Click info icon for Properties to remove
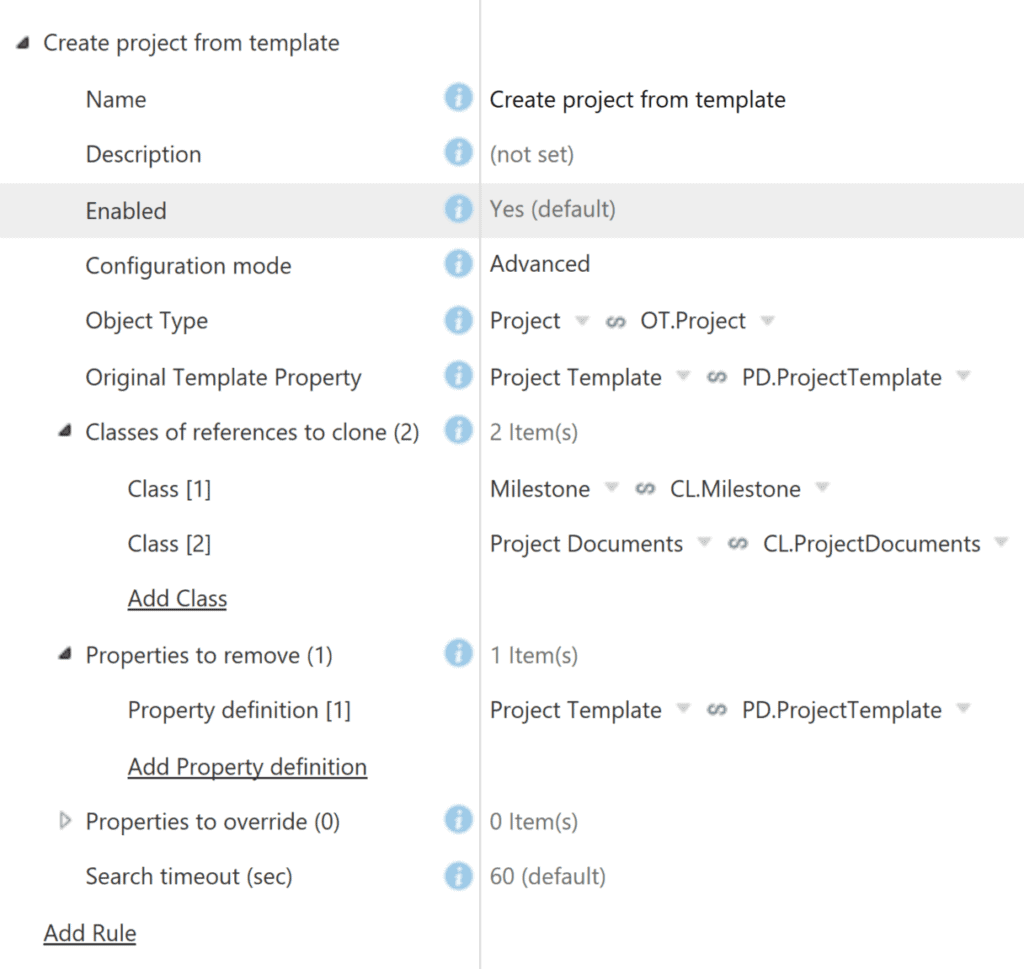Screen dimensions: 1024x969 tap(458, 653)
